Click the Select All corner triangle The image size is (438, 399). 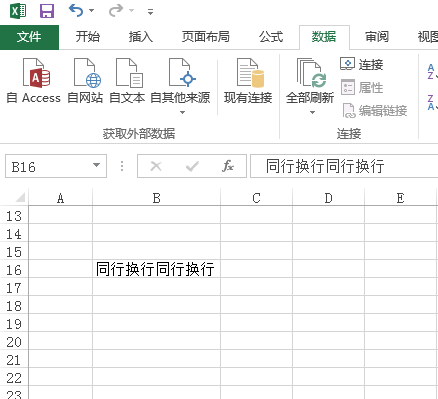[20, 197]
